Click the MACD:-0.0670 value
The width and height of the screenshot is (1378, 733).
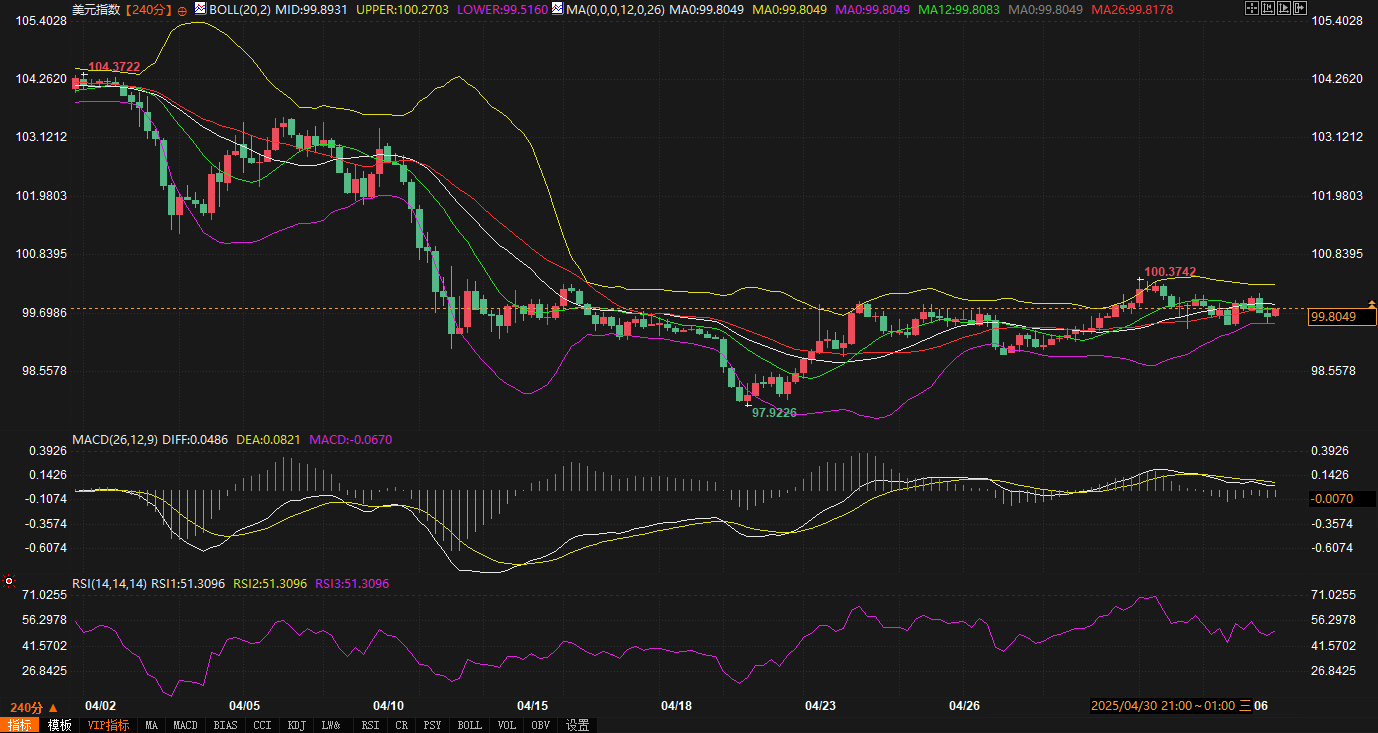pos(351,439)
